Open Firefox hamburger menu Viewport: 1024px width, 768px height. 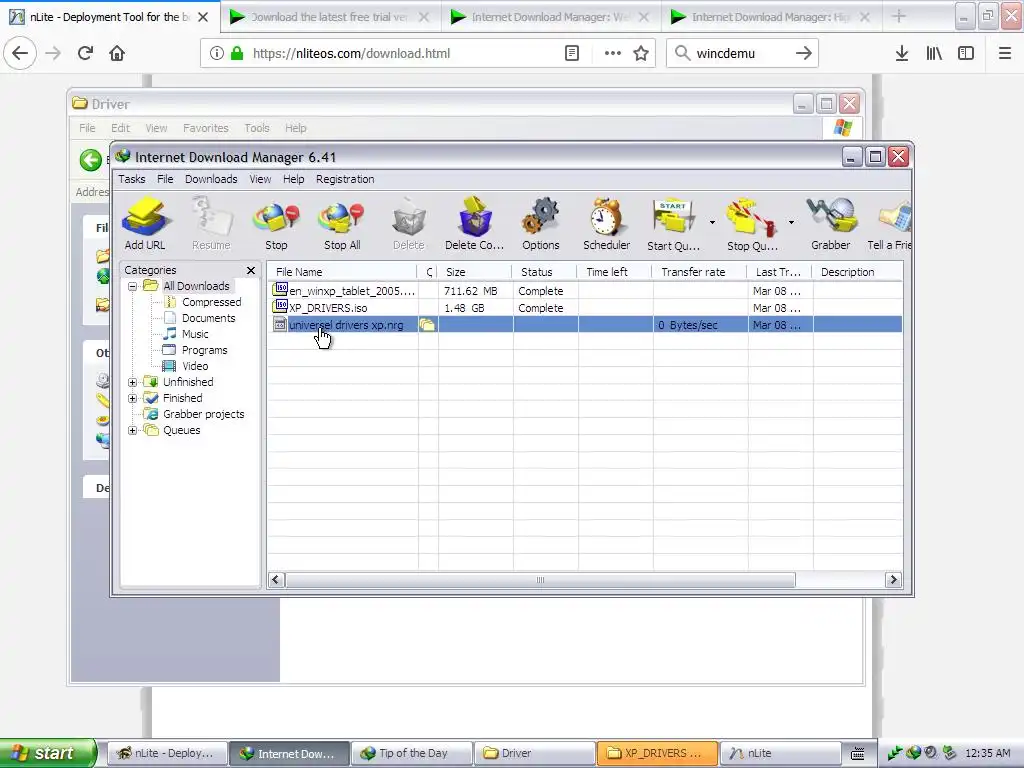[x=1005, y=53]
